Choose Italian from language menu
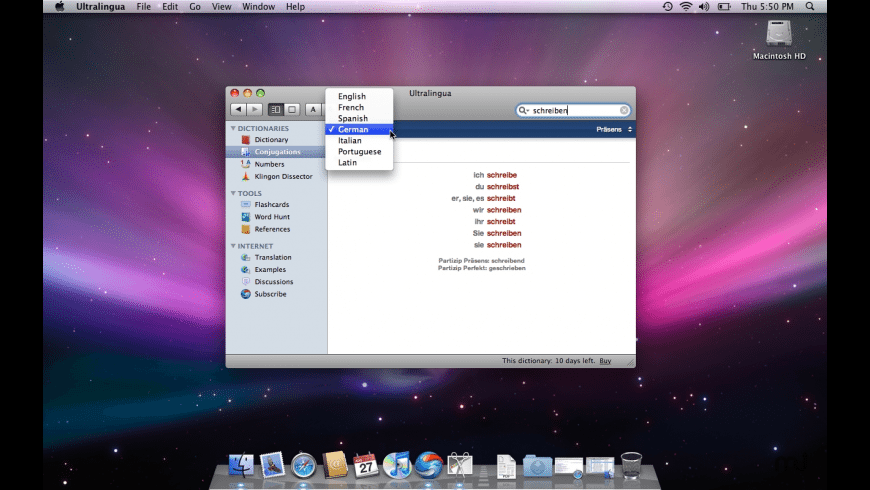Viewport: 870px width, 490px height. click(x=359, y=140)
